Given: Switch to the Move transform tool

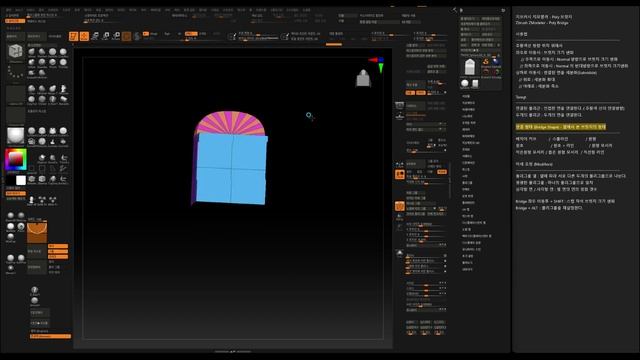Looking at the screenshot, I should [x=95, y=36].
